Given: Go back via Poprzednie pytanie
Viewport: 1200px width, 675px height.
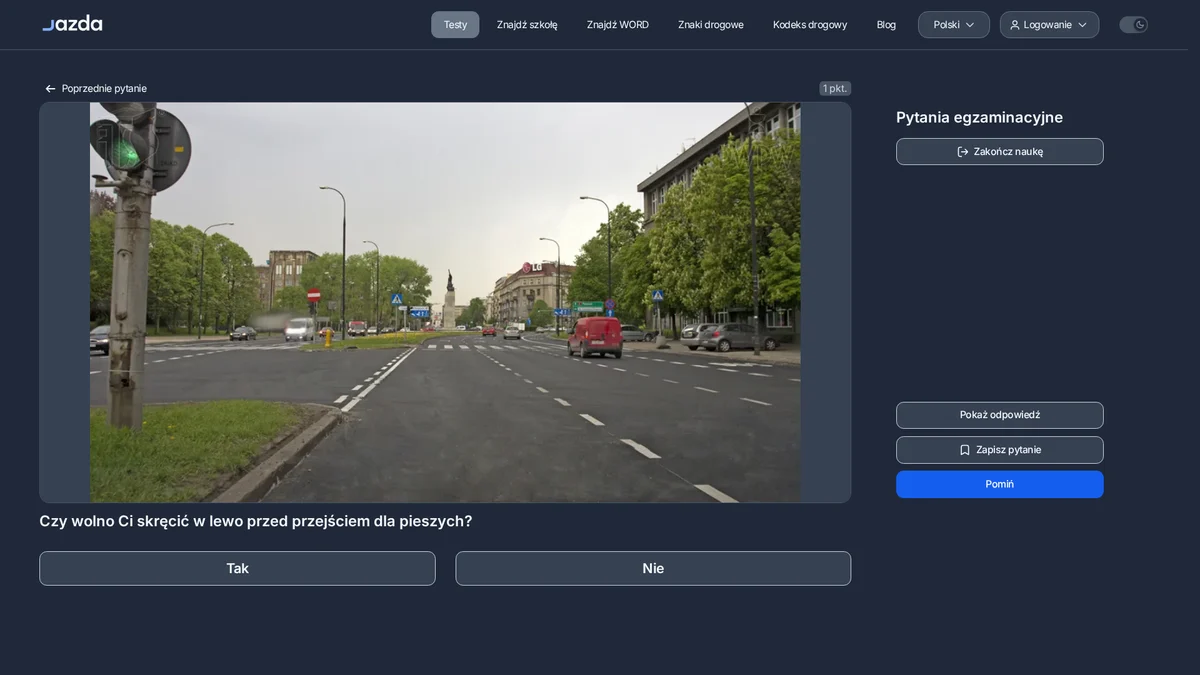Looking at the screenshot, I should point(96,89).
